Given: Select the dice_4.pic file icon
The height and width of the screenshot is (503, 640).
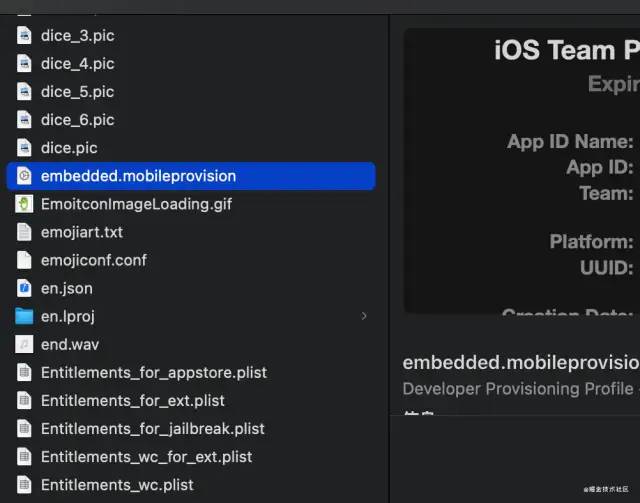Looking at the screenshot, I should [x=24, y=64].
